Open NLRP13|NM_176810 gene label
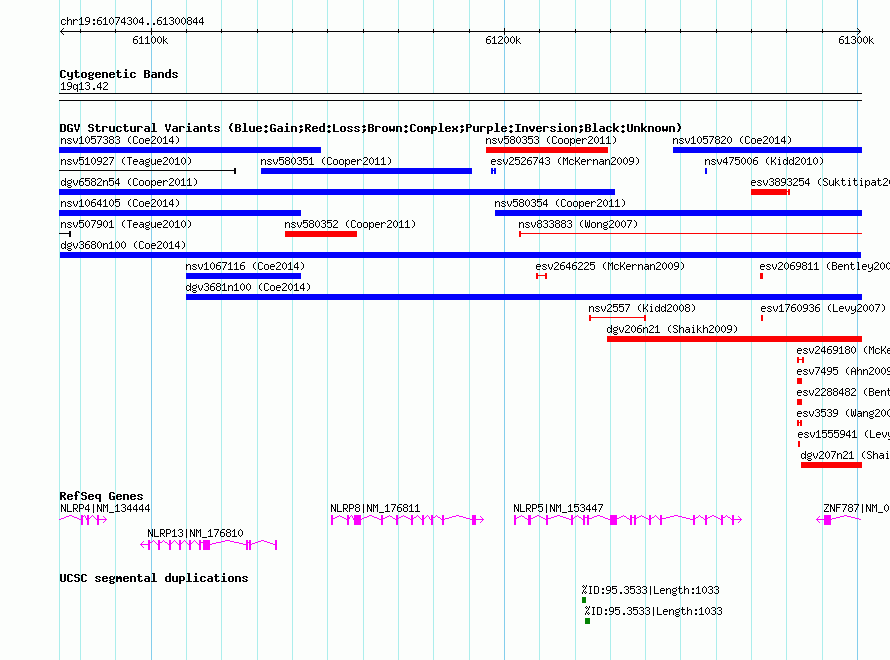 click(x=195, y=533)
